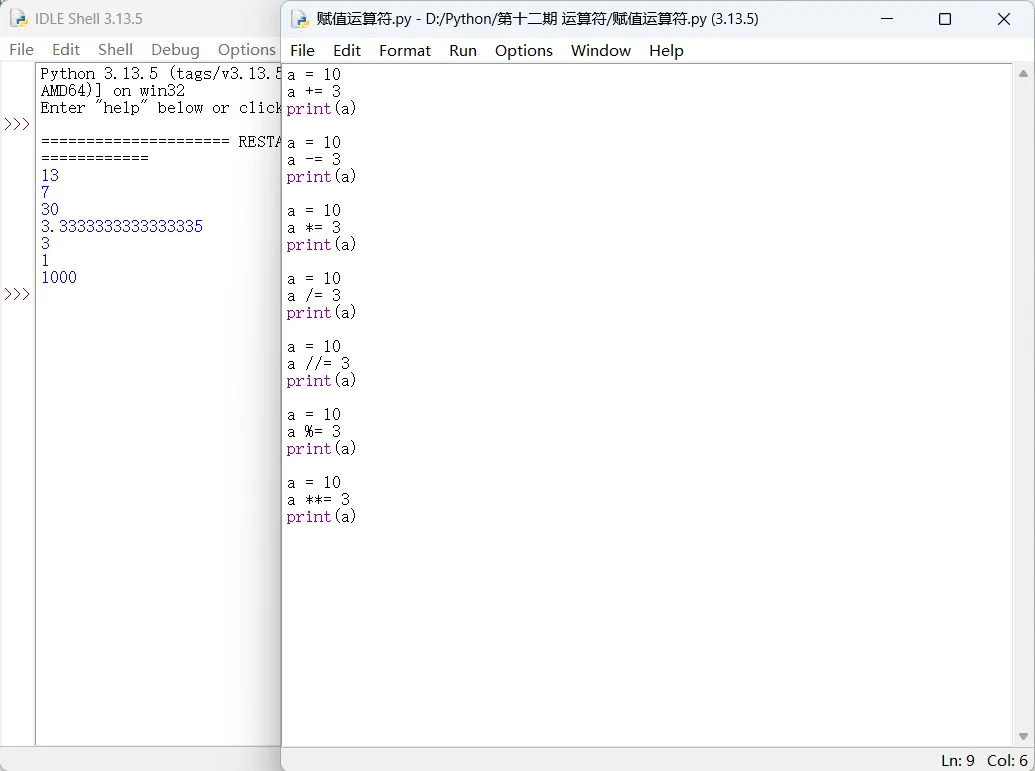
Task: Open File menu in IDLE Shell
Action: (x=21, y=50)
